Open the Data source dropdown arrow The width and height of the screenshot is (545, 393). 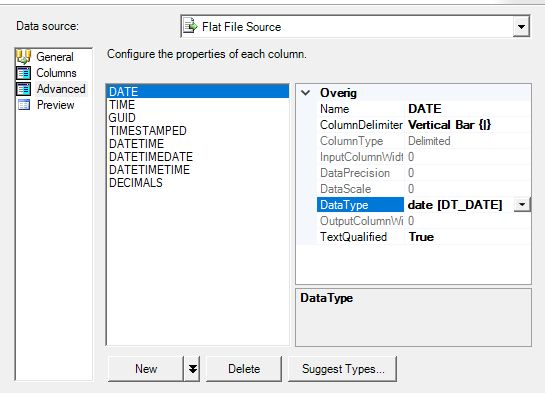[521, 26]
